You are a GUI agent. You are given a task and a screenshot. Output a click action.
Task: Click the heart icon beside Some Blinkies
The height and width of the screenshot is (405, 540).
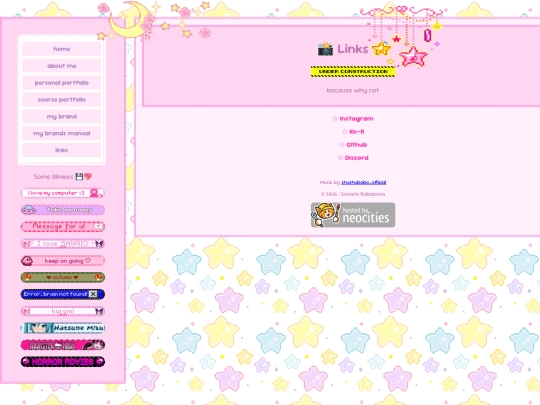pyautogui.click(x=88, y=177)
